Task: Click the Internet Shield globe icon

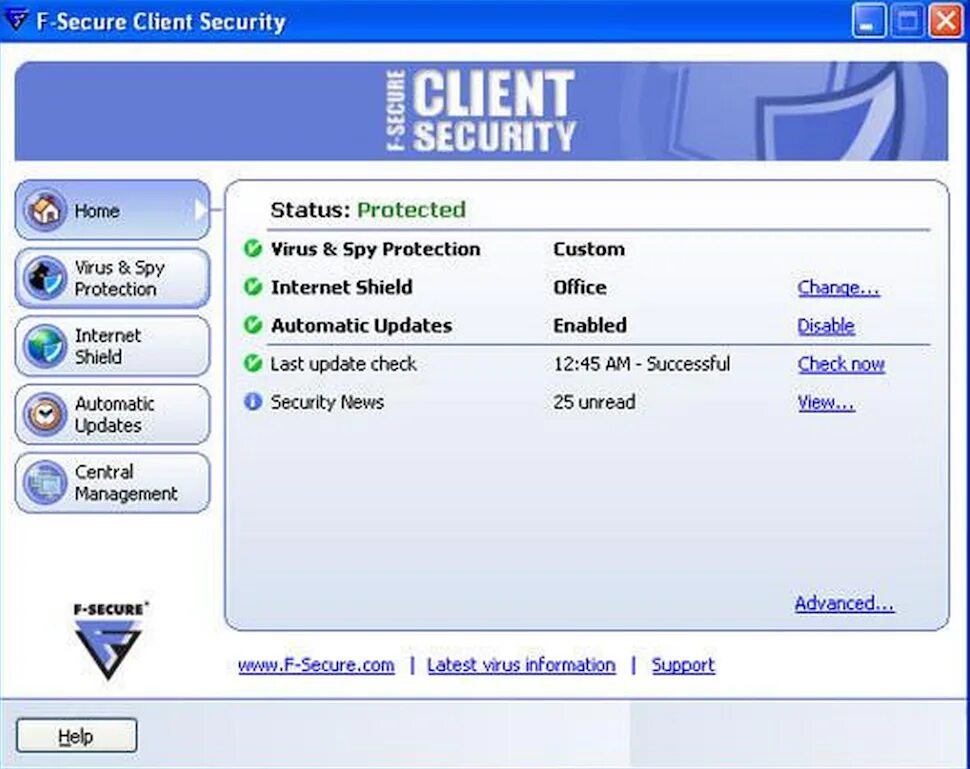Action: [45, 346]
